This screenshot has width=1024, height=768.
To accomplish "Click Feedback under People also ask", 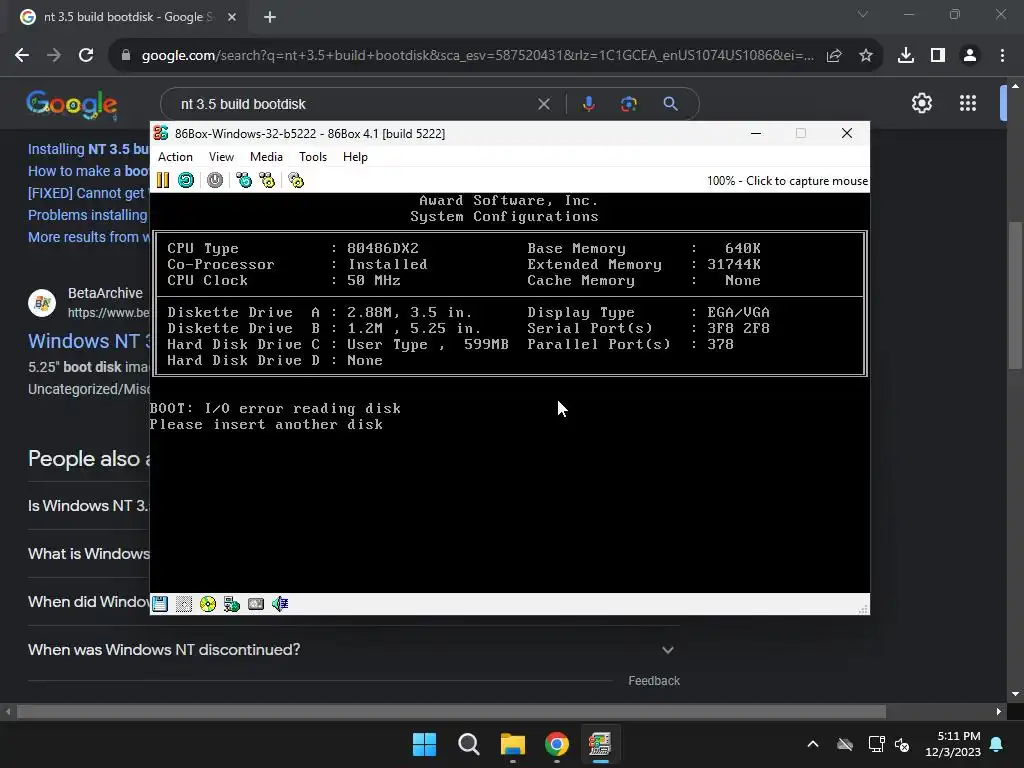I will (x=654, y=680).
